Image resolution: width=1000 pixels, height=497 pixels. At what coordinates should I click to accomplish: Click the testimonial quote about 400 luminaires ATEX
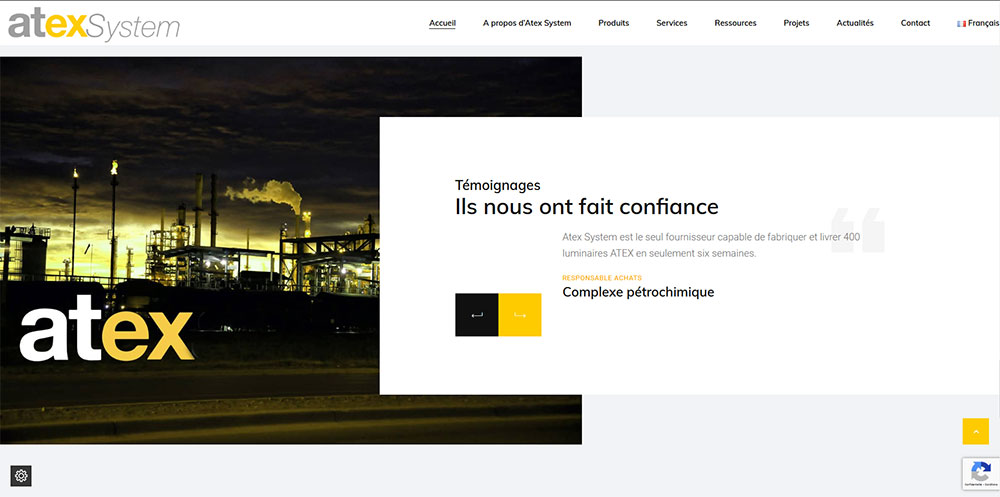(711, 245)
